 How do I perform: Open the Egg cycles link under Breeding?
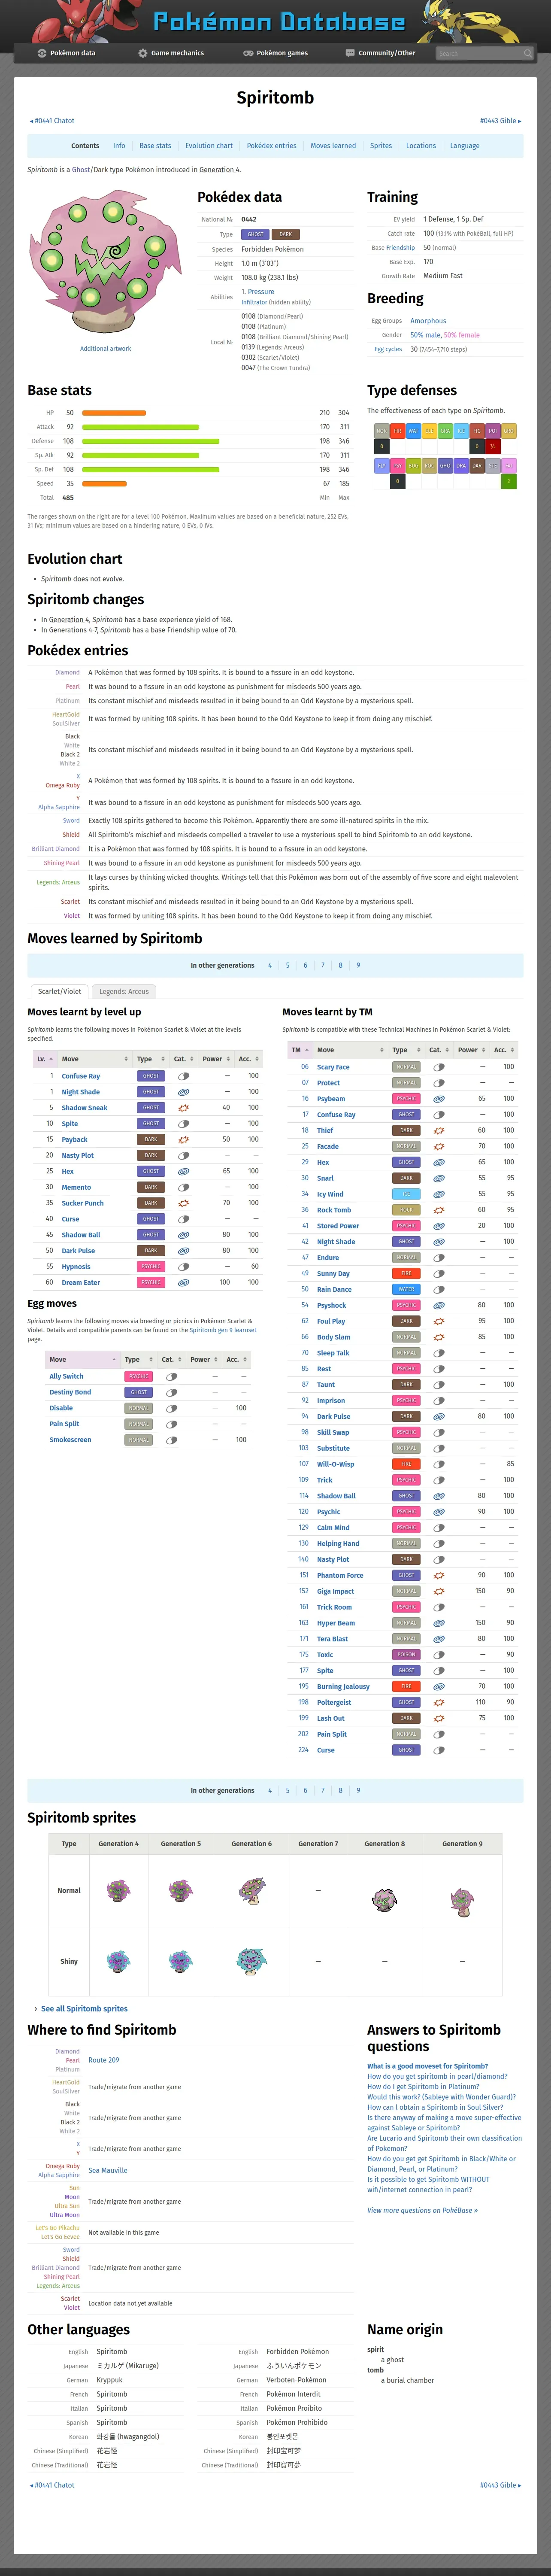(x=388, y=349)
